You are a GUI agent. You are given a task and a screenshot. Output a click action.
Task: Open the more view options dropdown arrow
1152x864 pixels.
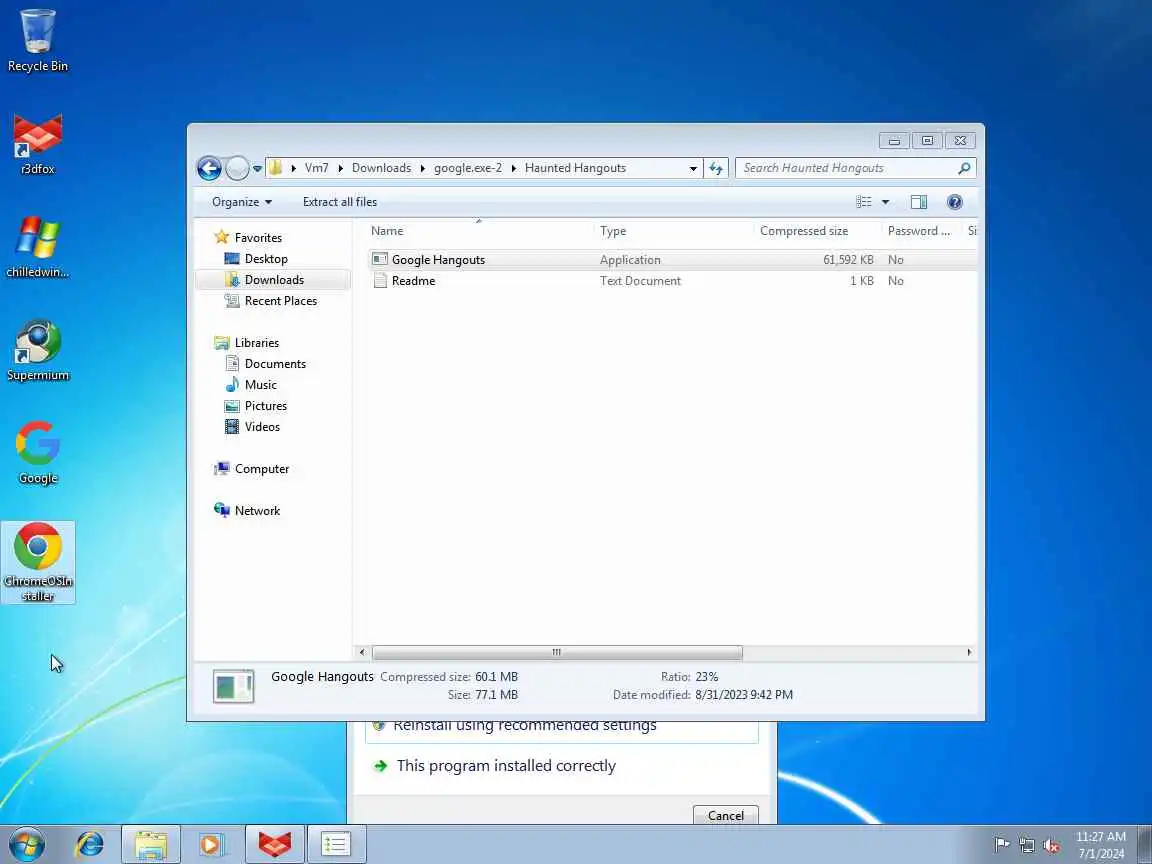(885, 202)
